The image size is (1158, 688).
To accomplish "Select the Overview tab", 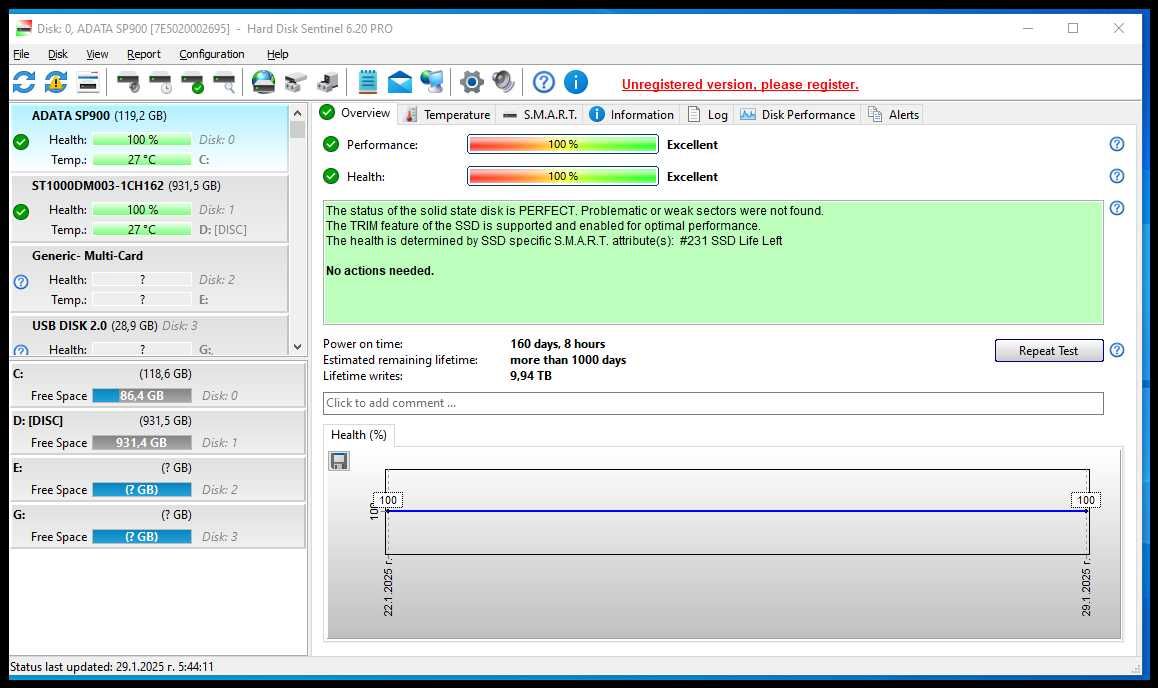I will point(355,113).
